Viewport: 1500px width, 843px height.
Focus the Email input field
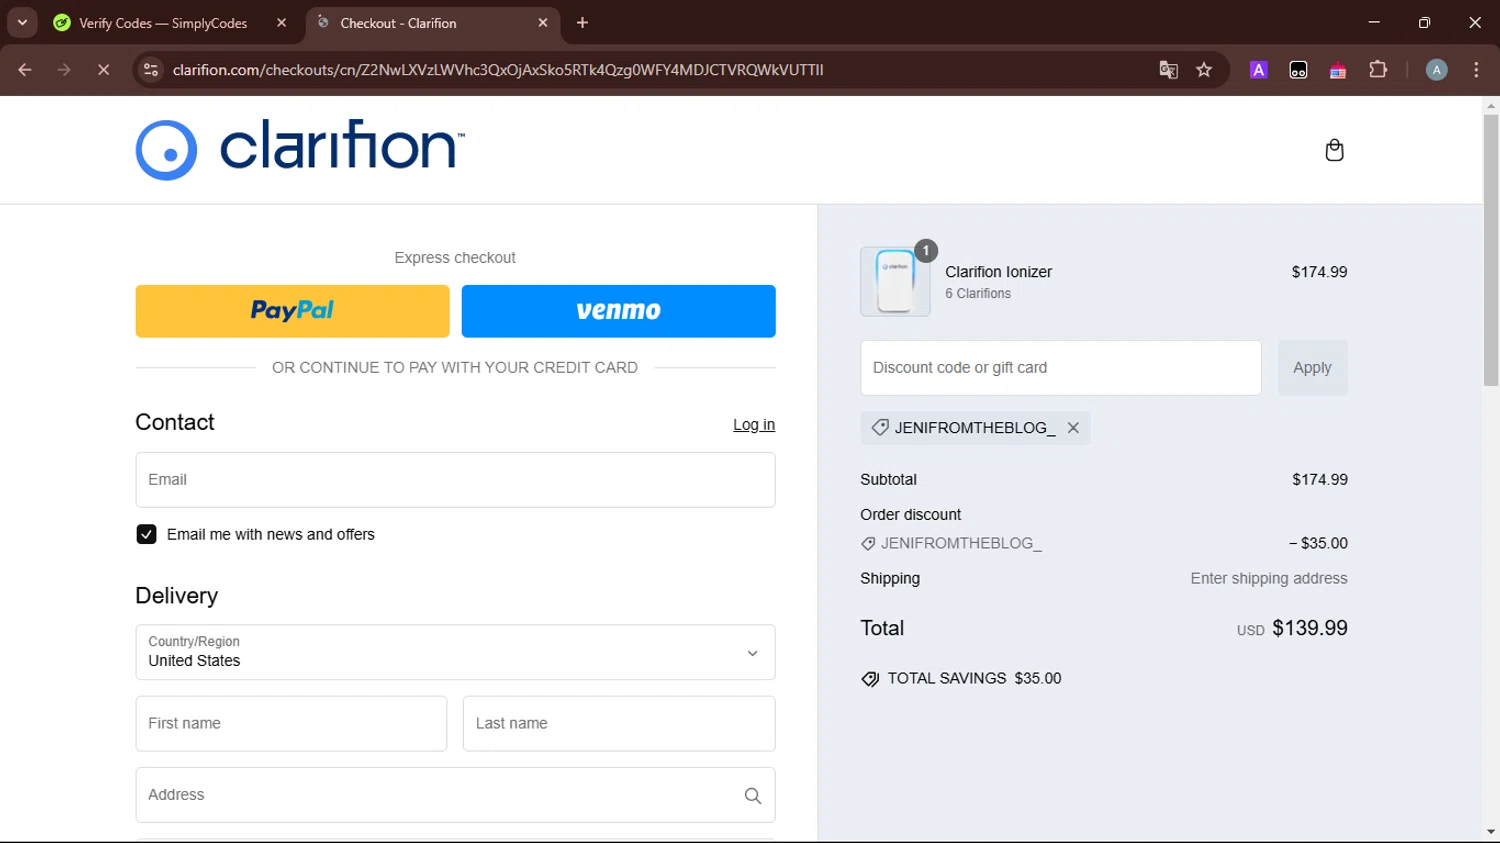pyautogui.click(x=455, y=480)
